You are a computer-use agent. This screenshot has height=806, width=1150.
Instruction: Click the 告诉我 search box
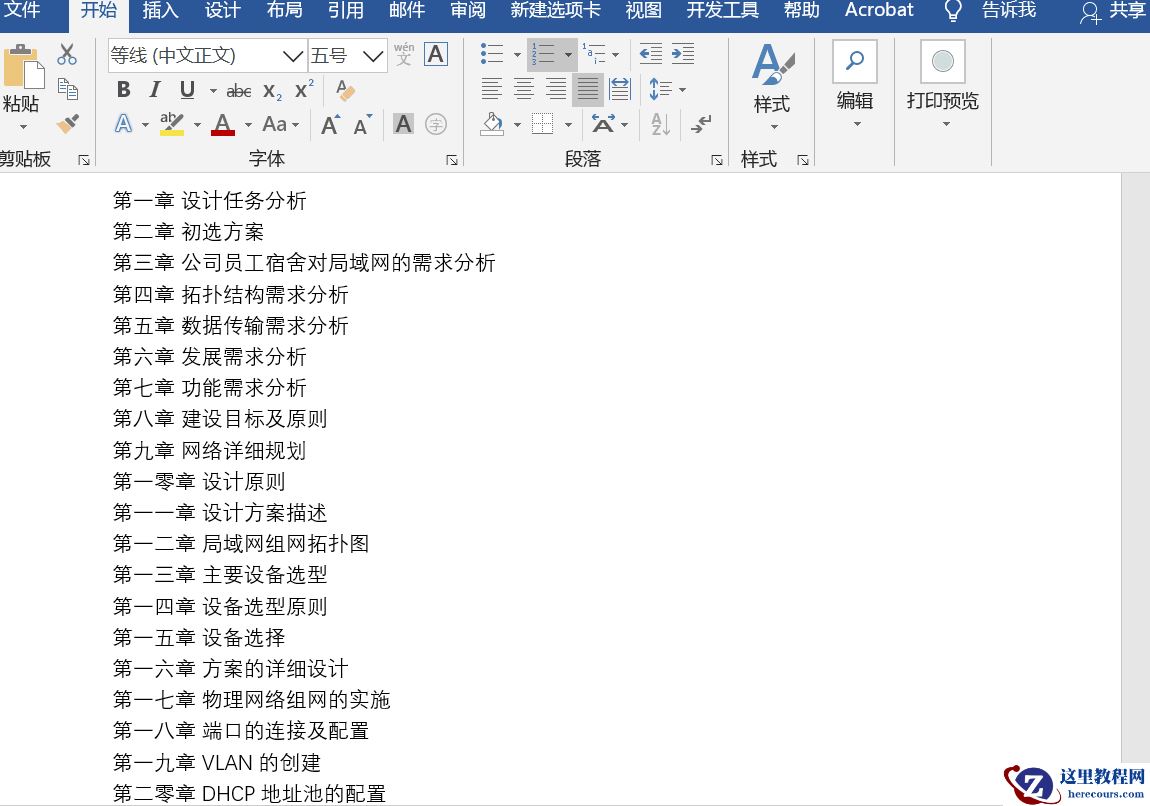[1009, 10]
